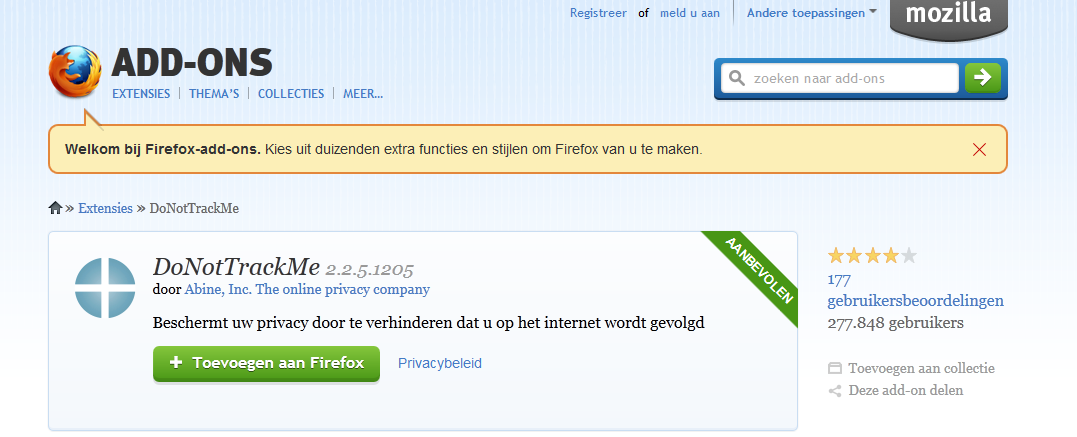Click the Firefox logo icon
Screen dimensions: 1077x437
point(75,72)
